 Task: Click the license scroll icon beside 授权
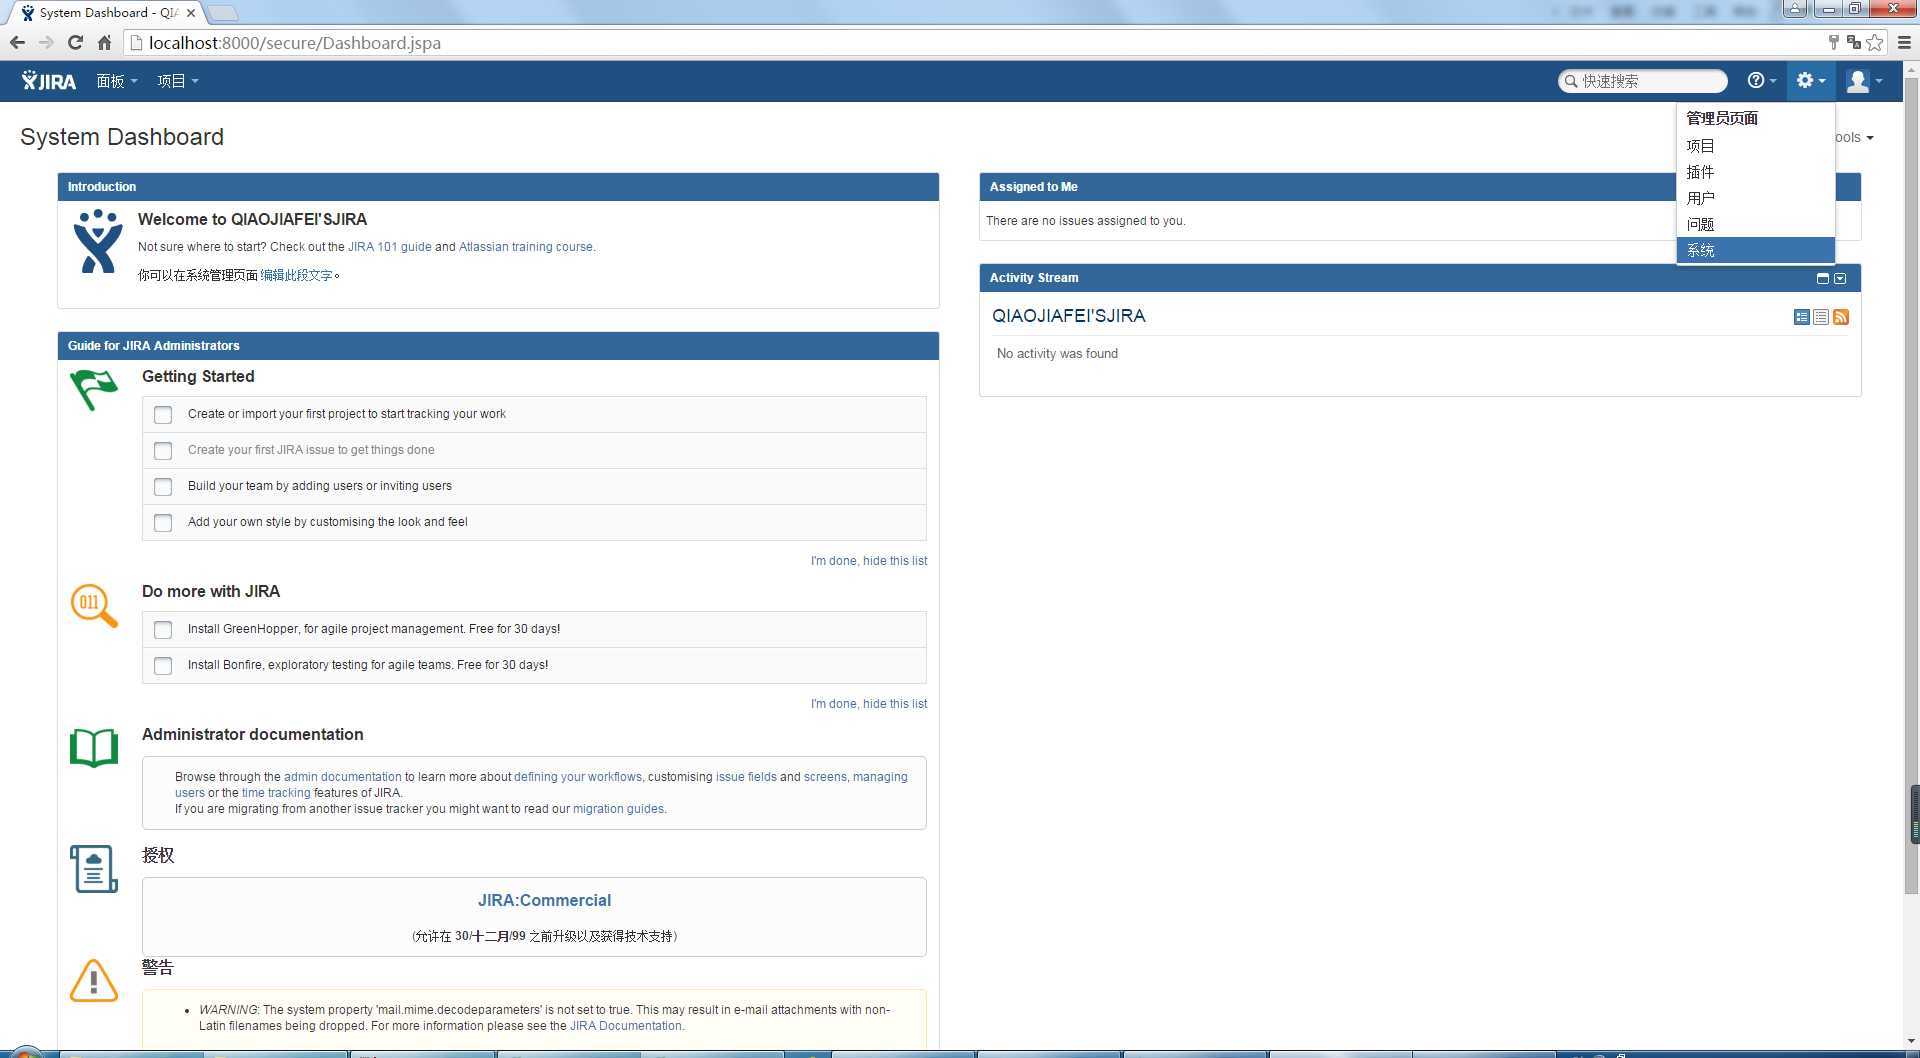tap(94, 869)
